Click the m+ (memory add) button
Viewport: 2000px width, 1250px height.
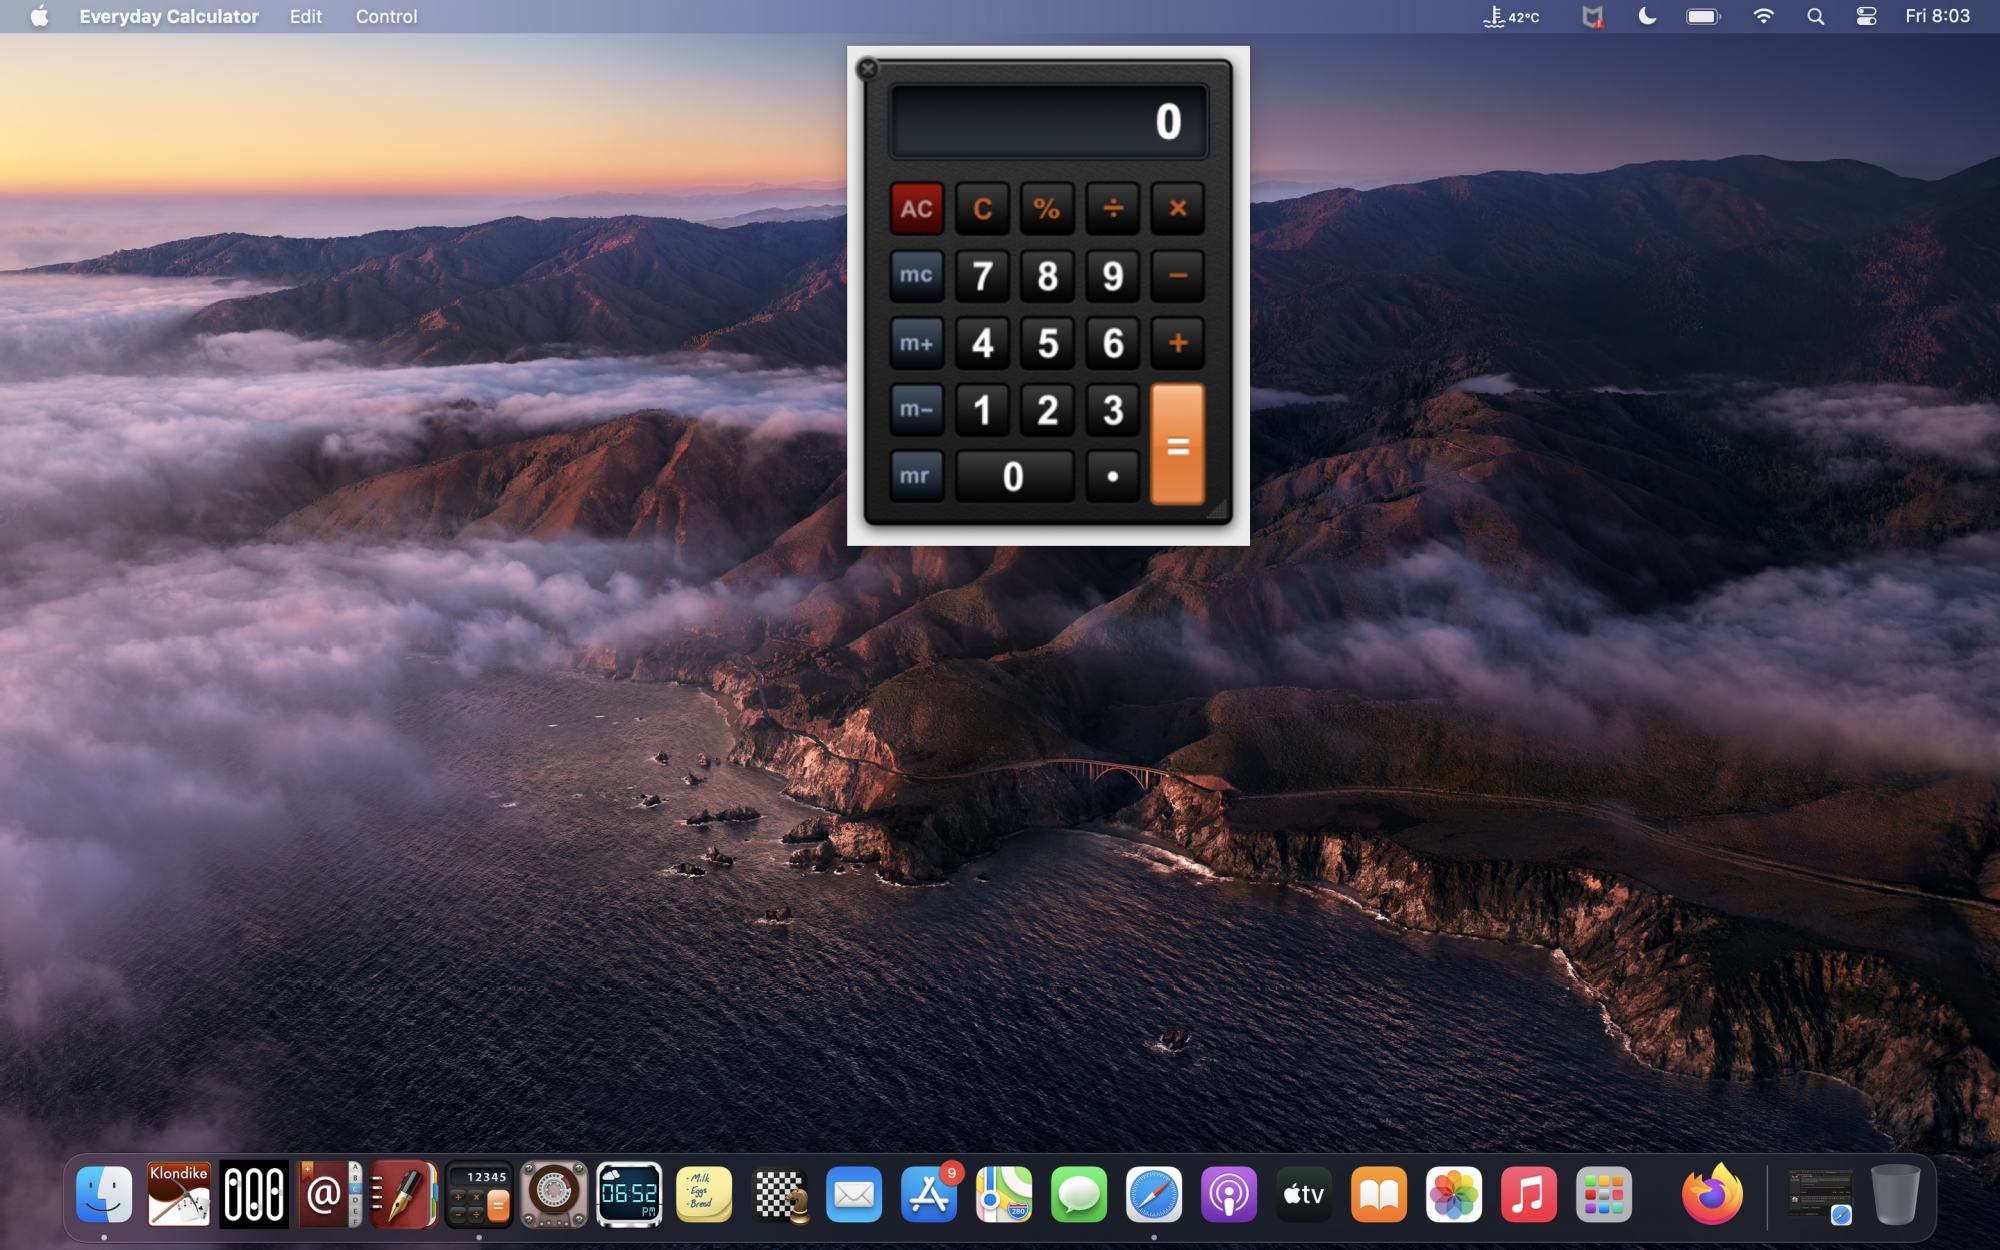914,341
